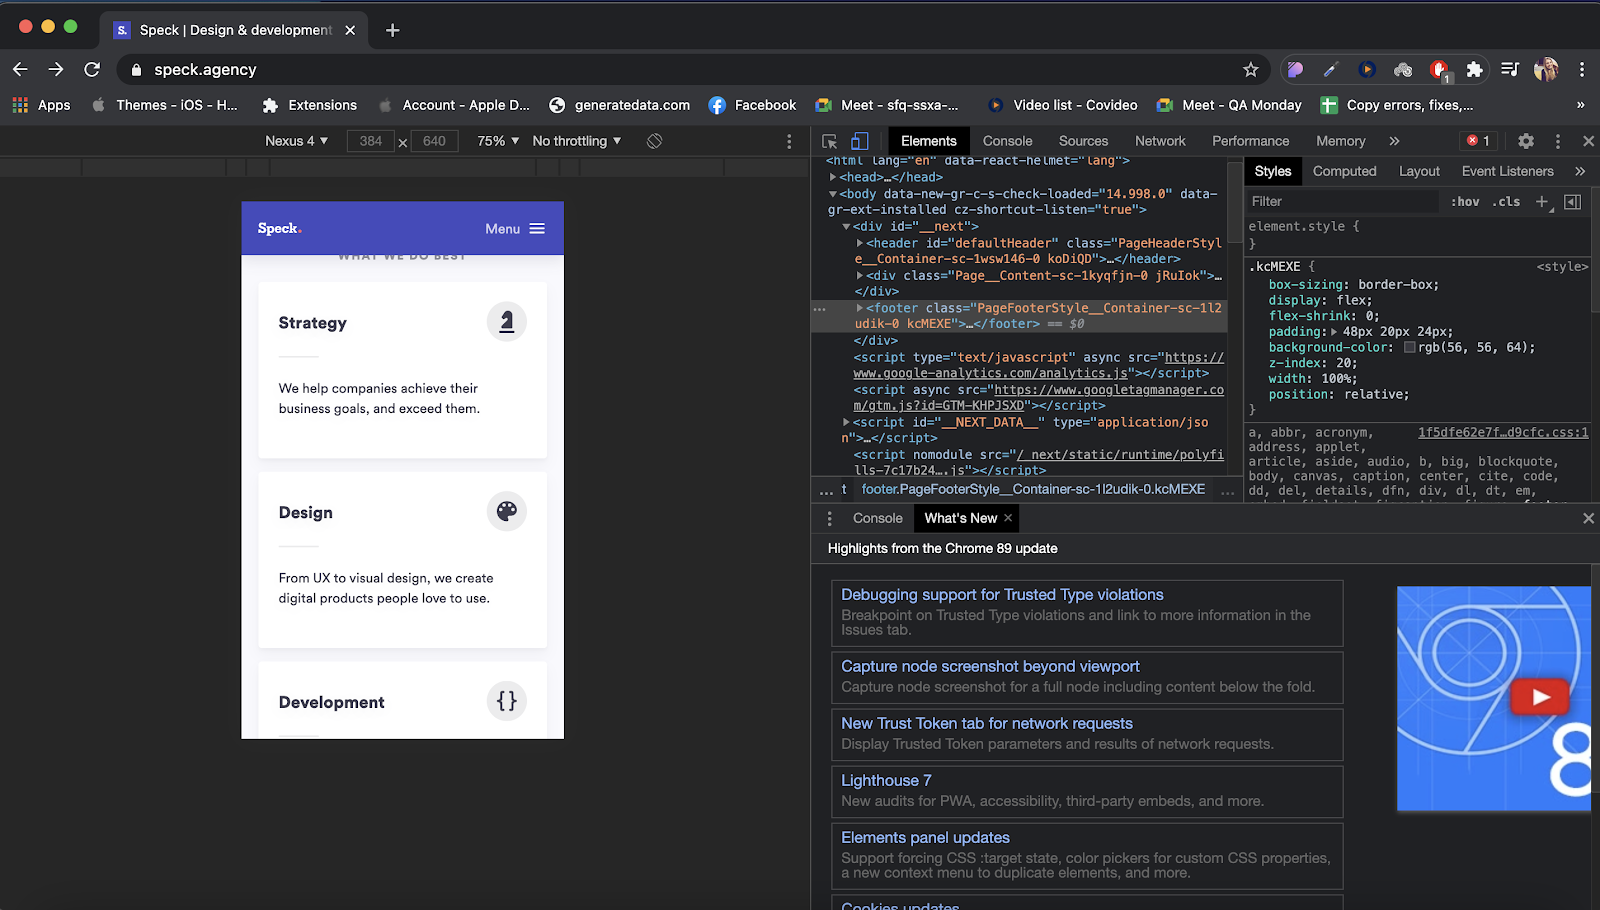Toggle the device toolbar icon
Image resolution: width=1600 pixels, height=910 pixels.
[860, 141]
